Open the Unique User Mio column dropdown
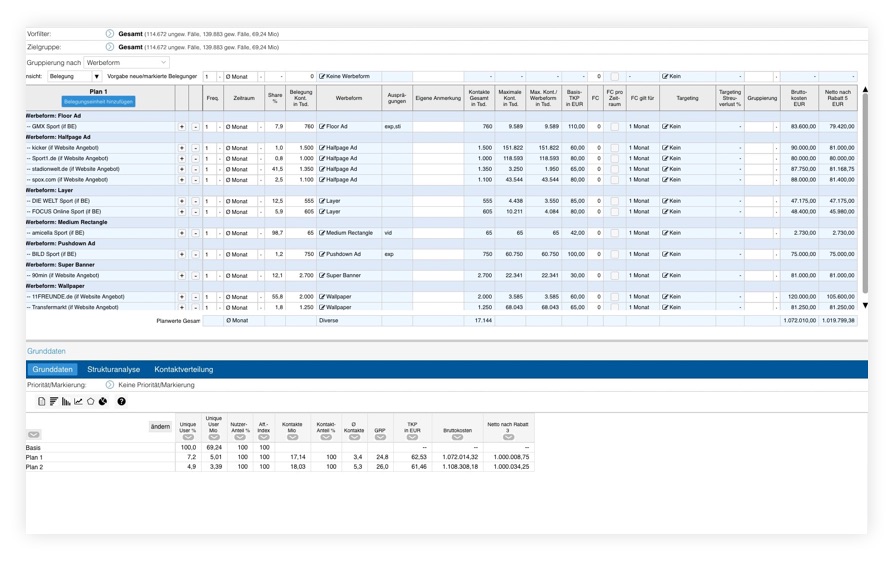 213,438
